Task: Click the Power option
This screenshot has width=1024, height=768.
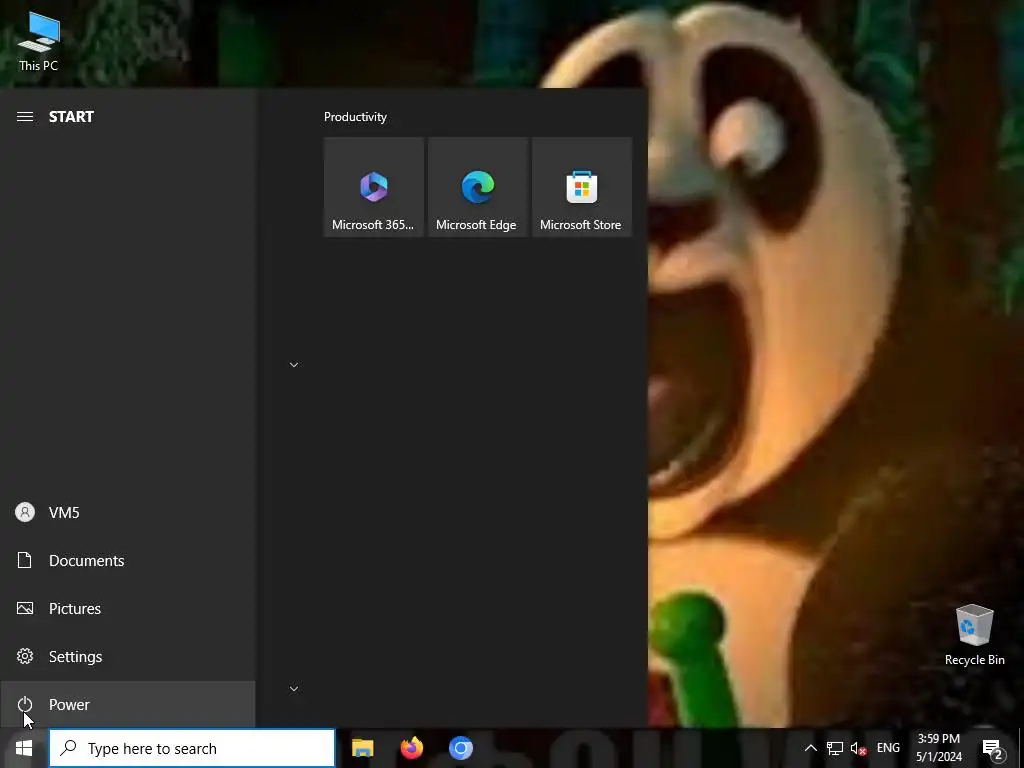Action: tap(127, 705)
